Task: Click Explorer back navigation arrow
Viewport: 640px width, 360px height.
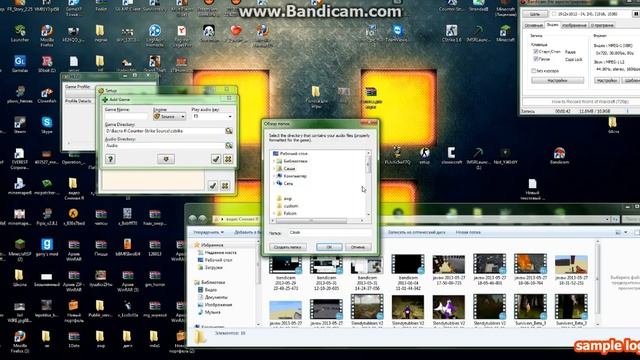Action: tap(193, 219)
